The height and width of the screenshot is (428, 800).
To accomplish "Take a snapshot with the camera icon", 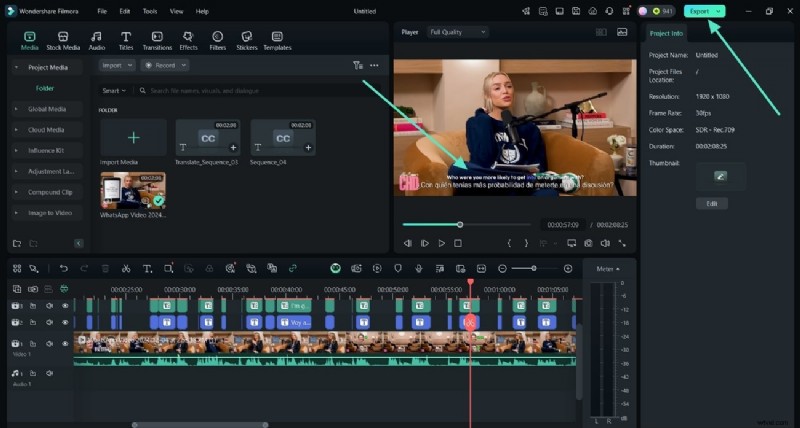I will 589,243.
